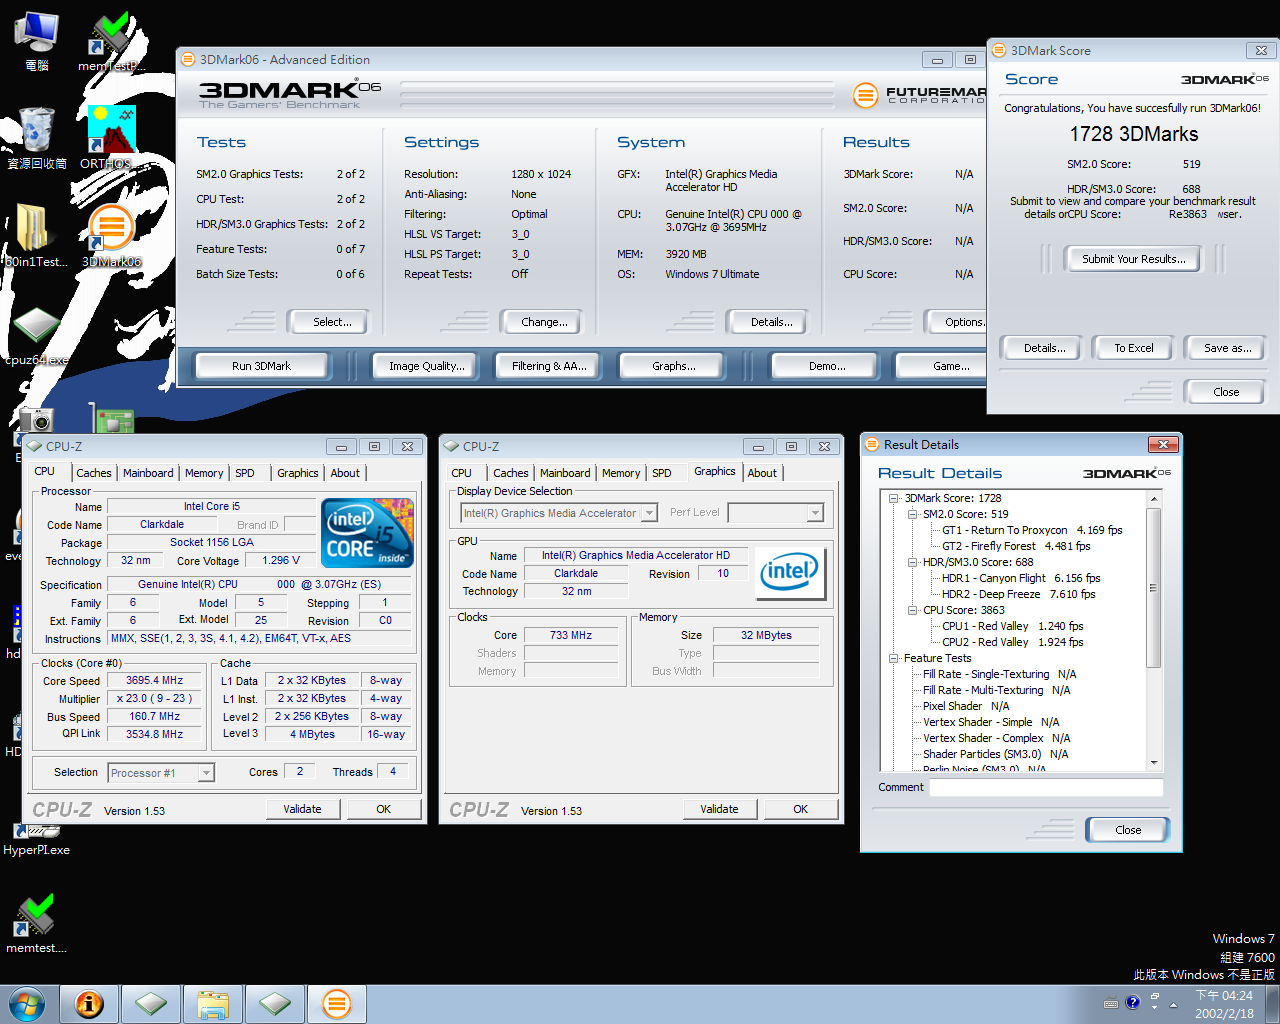Click scroll down arrow in Result Details

(x=1153, y=762)
